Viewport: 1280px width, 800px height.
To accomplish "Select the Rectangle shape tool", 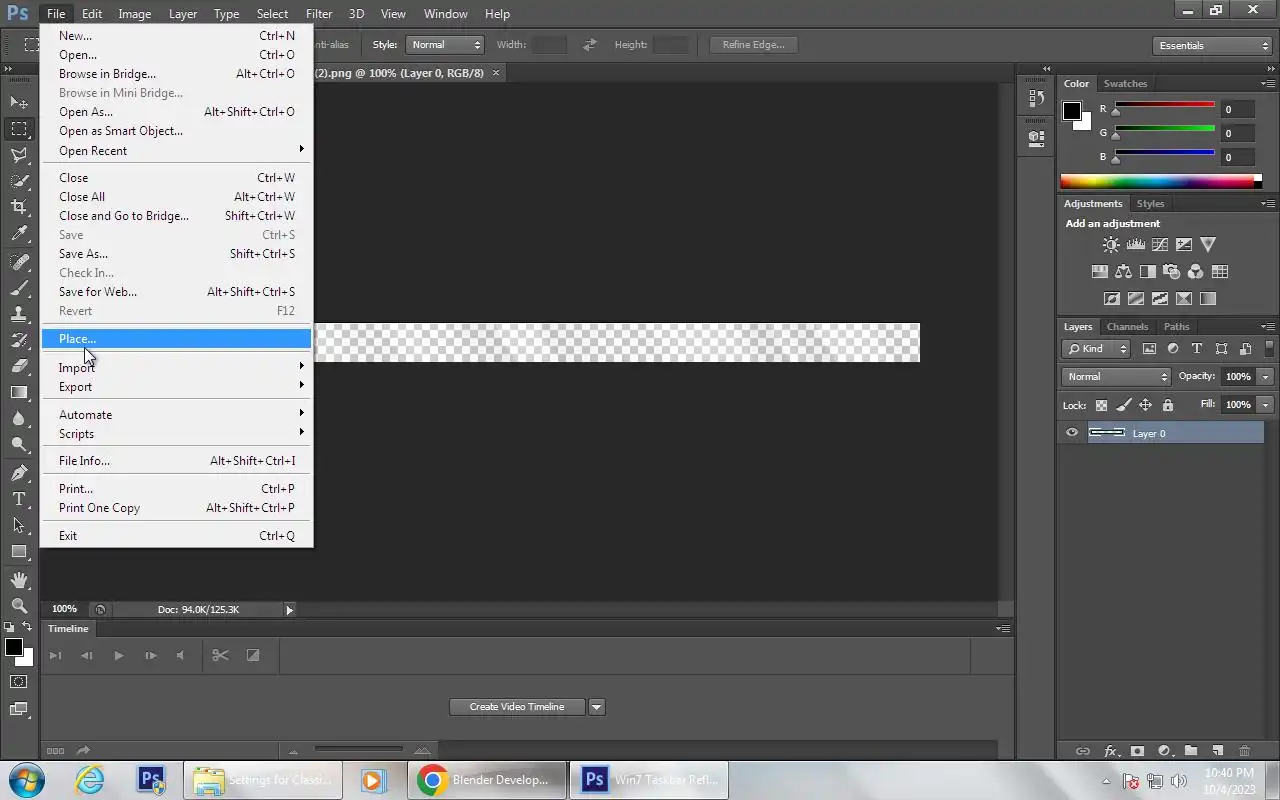I will pos(19,551).
